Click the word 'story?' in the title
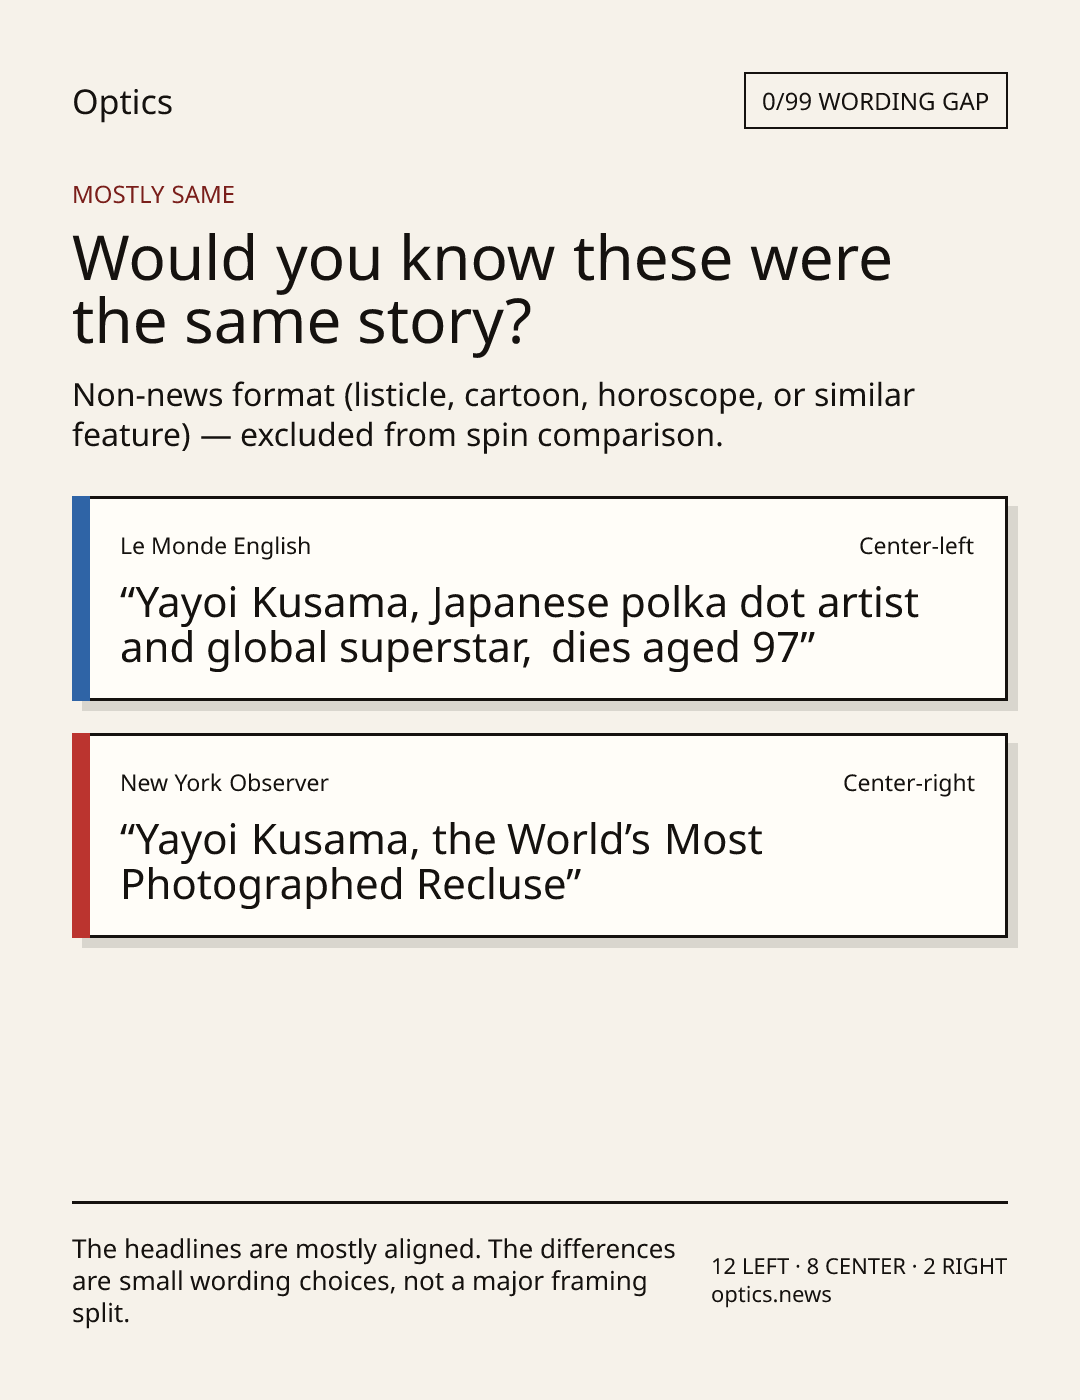1080x1400 pixels. point(445,324)
